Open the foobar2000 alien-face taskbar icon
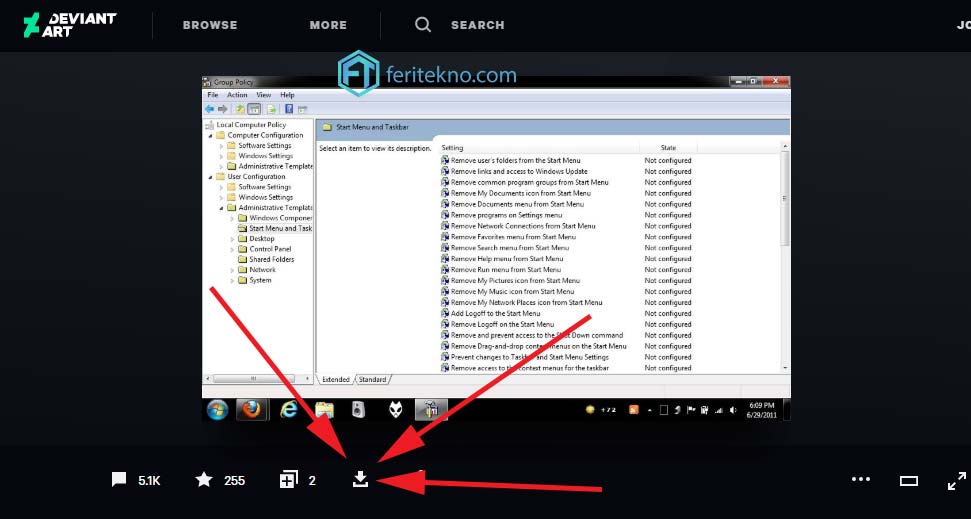The width and height of the screenshot is (971, 519). [395, 409]
